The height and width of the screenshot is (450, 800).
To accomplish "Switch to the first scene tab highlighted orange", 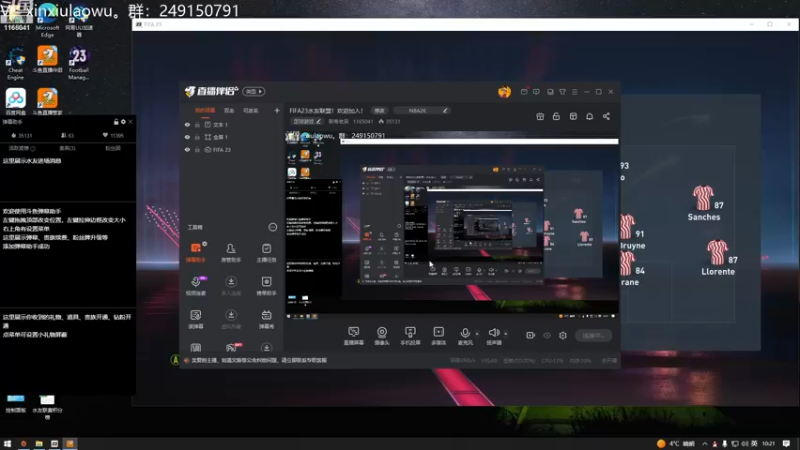I will [x=205, y=111].
